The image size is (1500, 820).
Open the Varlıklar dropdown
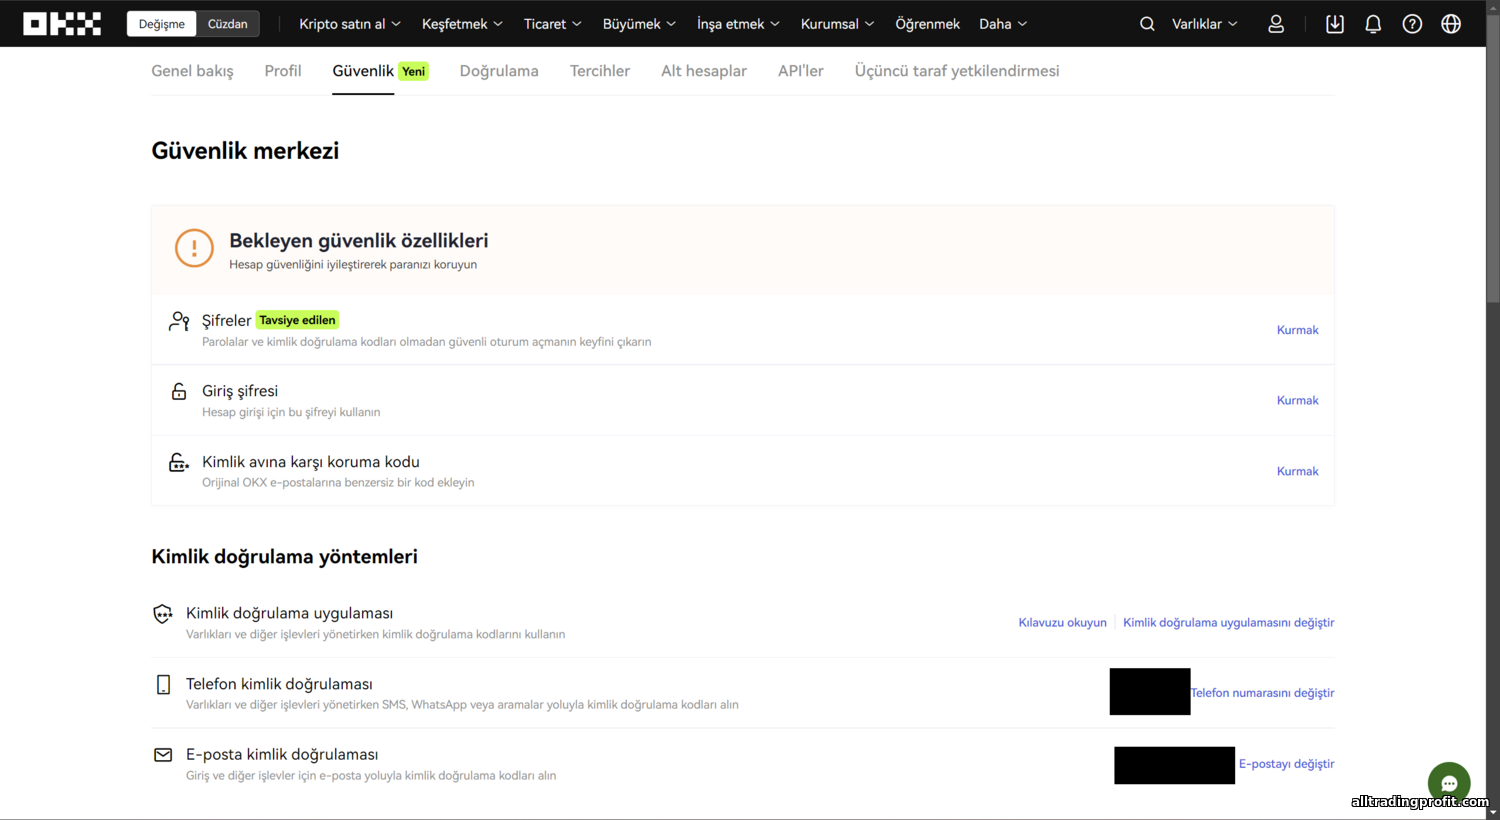pyautogui.click(x=1204, y=24)
